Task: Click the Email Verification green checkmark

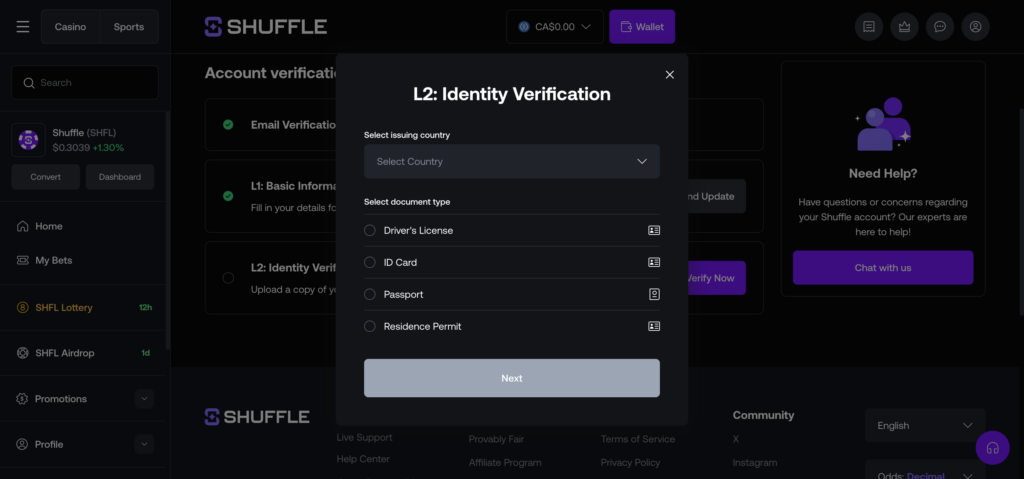Action: (x=228, y=125)
